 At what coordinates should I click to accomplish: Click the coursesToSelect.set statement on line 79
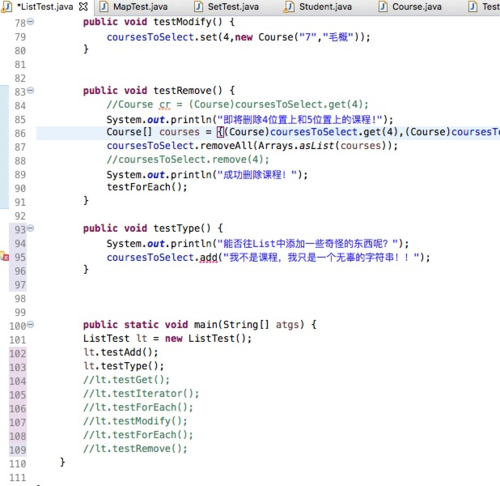click(x=238, y=37)
